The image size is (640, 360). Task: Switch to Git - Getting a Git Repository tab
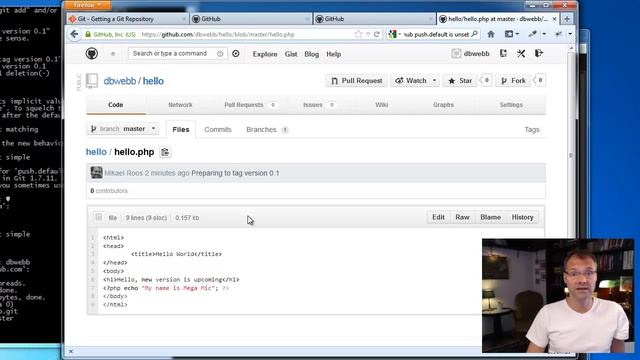[127, 19]
